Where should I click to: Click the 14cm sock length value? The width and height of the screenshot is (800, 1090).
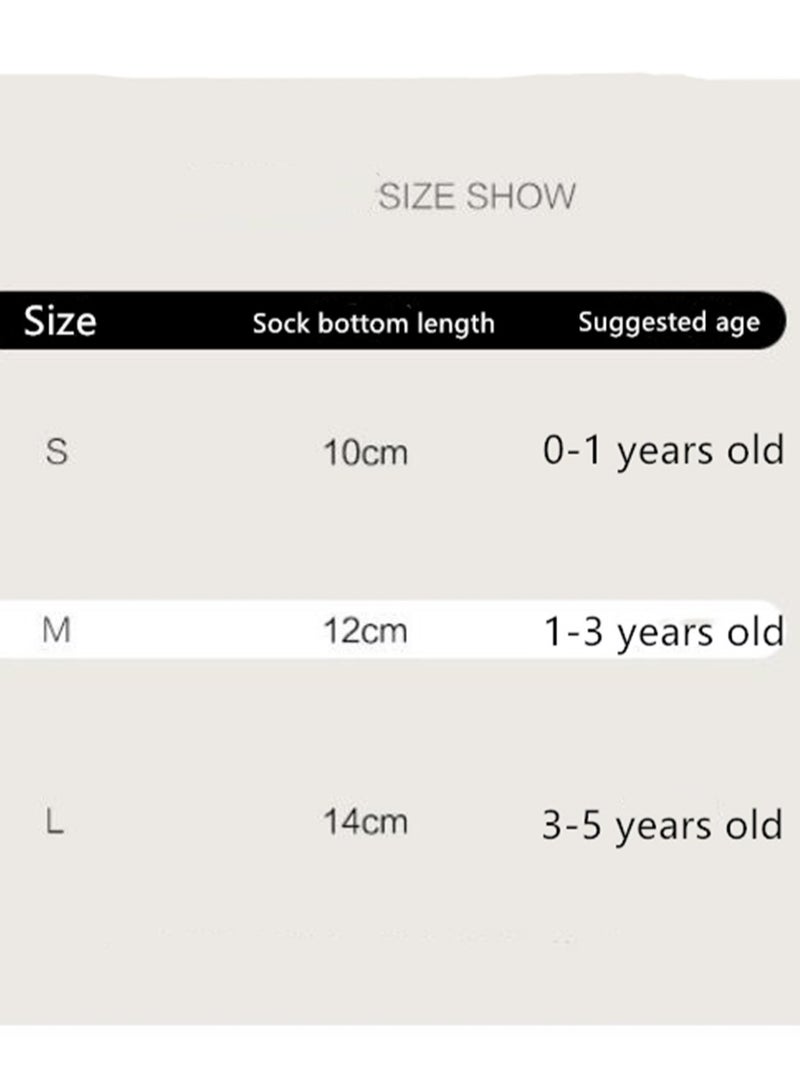[366, 822]
